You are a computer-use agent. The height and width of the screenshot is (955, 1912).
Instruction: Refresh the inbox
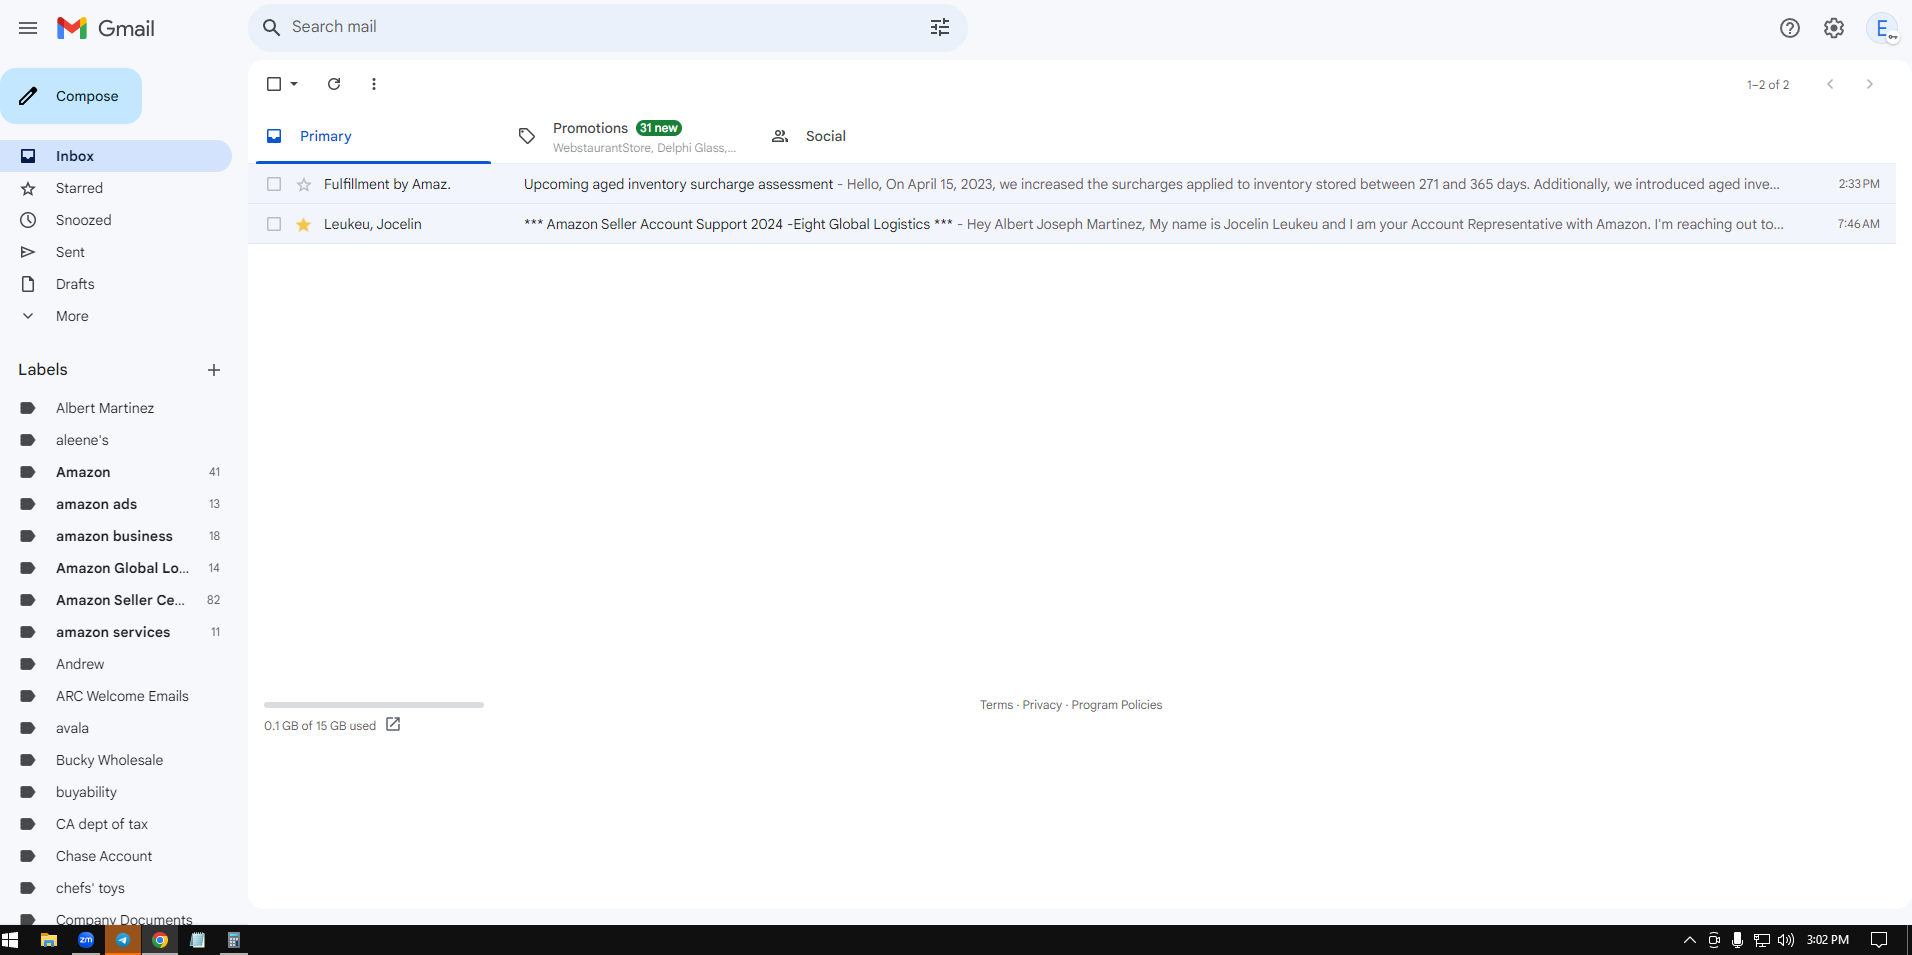click(x=334, y=84)
